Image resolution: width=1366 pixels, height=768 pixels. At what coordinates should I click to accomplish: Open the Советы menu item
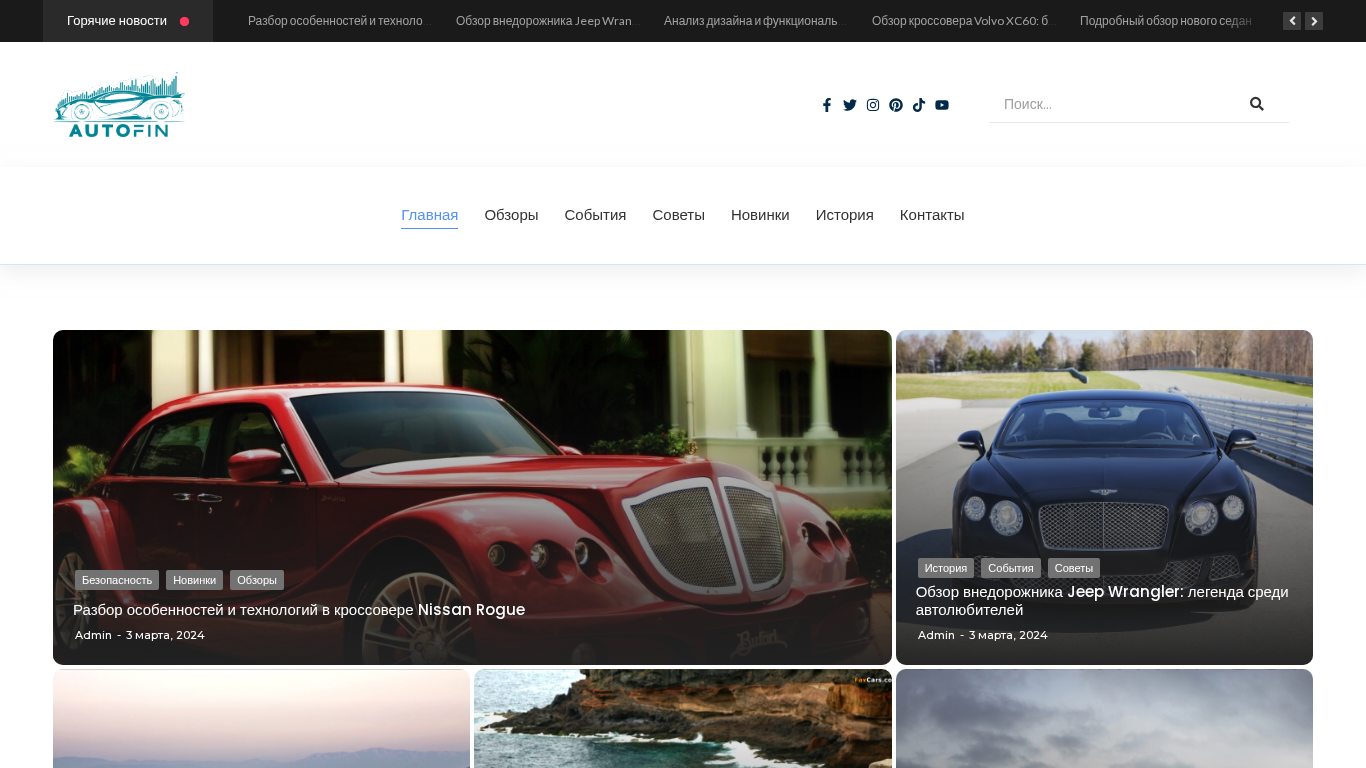(679, 215)
